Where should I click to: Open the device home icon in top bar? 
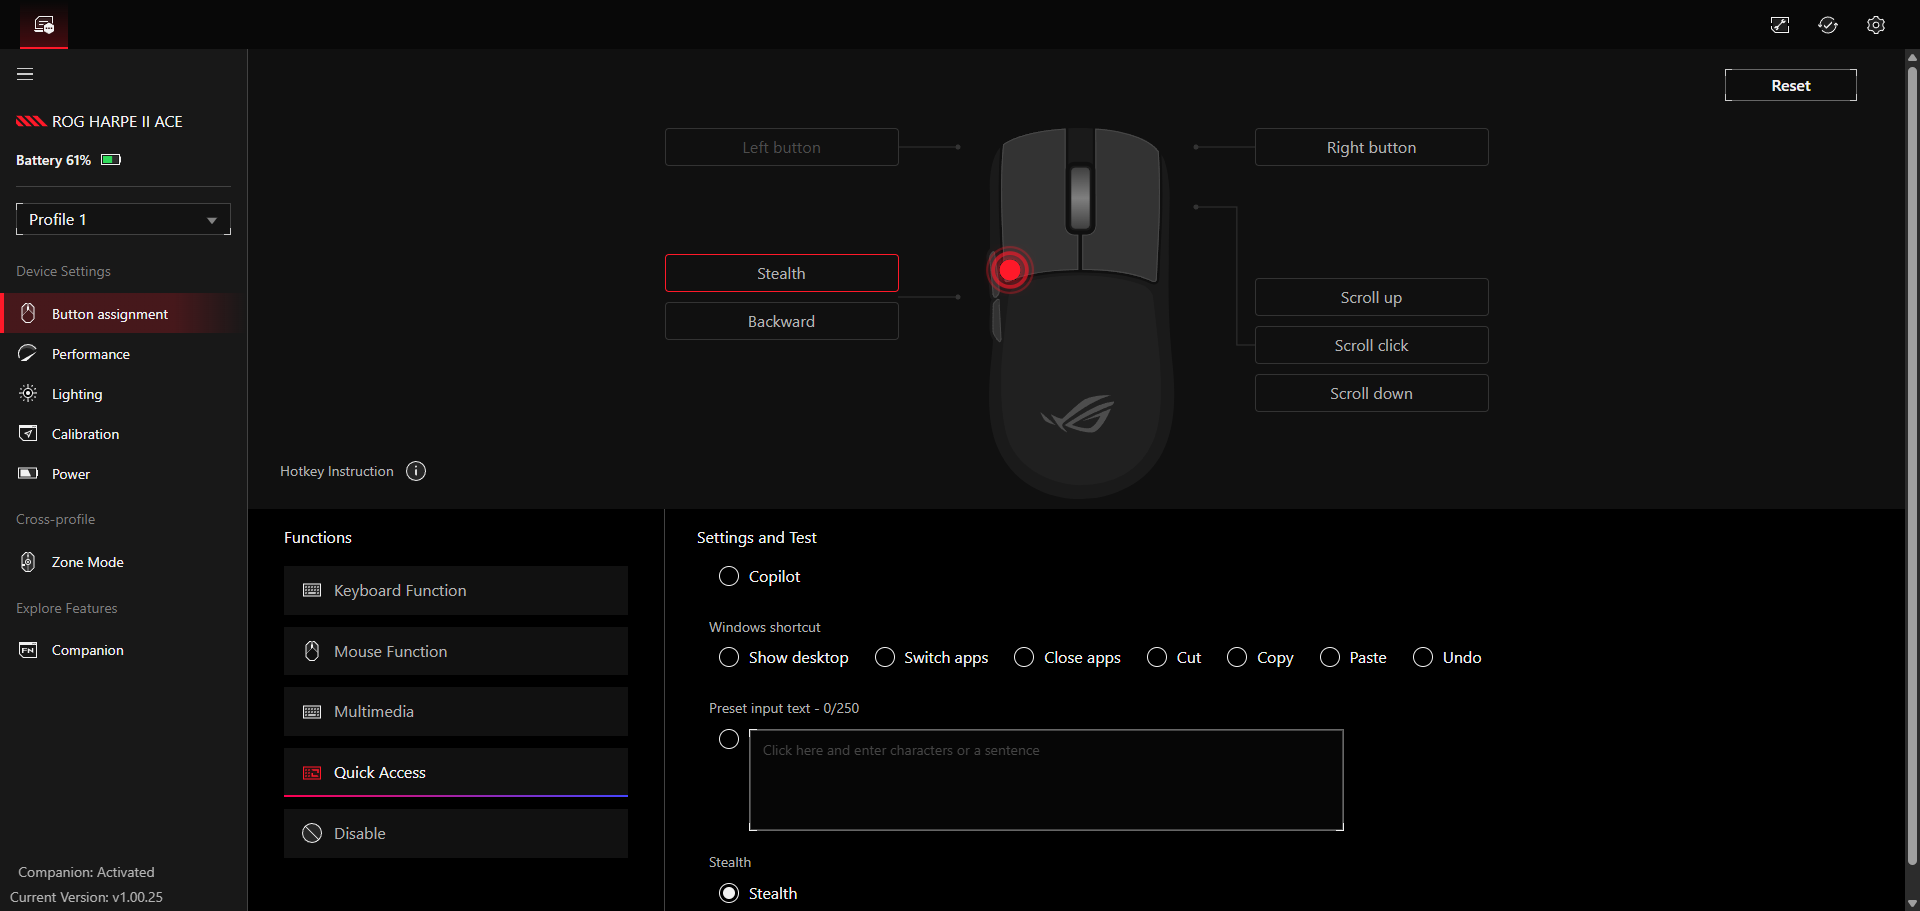pyautogui.click(x=44, y=24)
